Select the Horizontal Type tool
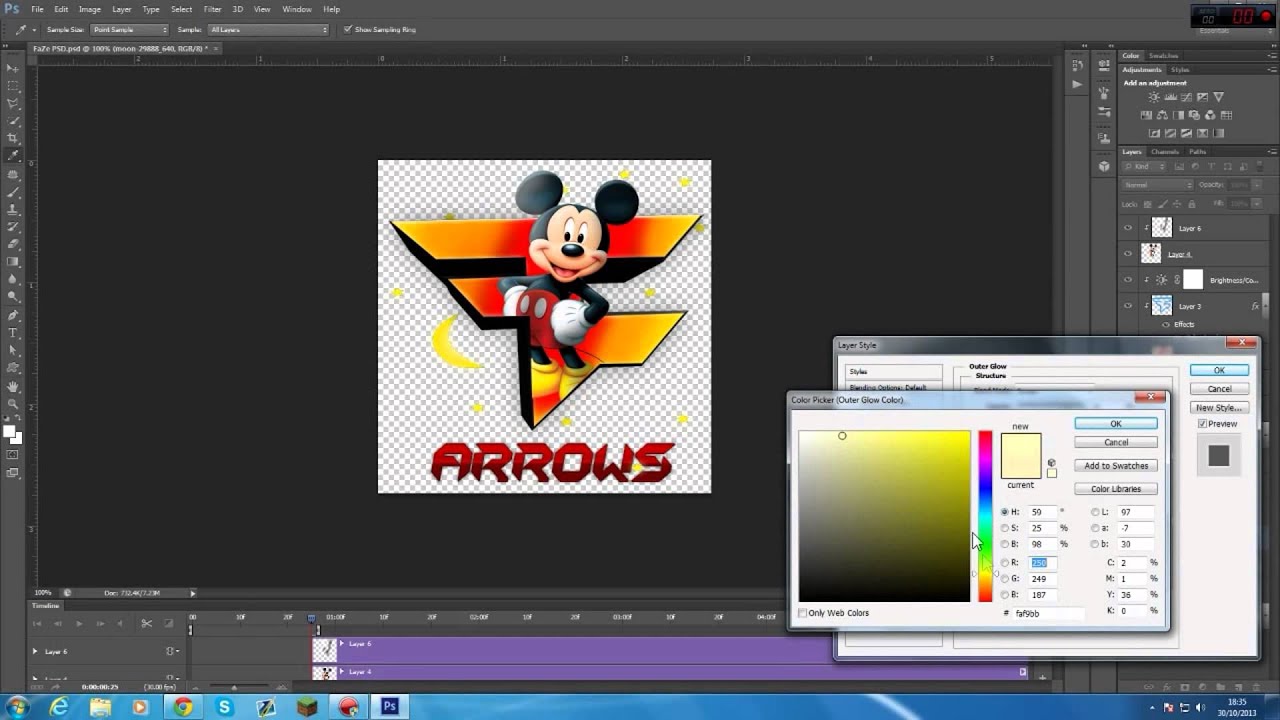This screenshot has height=720, width=1280. point(13,332)
